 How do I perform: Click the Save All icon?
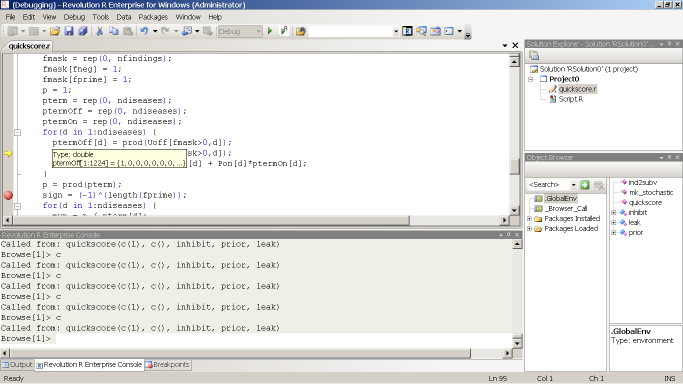83,31
